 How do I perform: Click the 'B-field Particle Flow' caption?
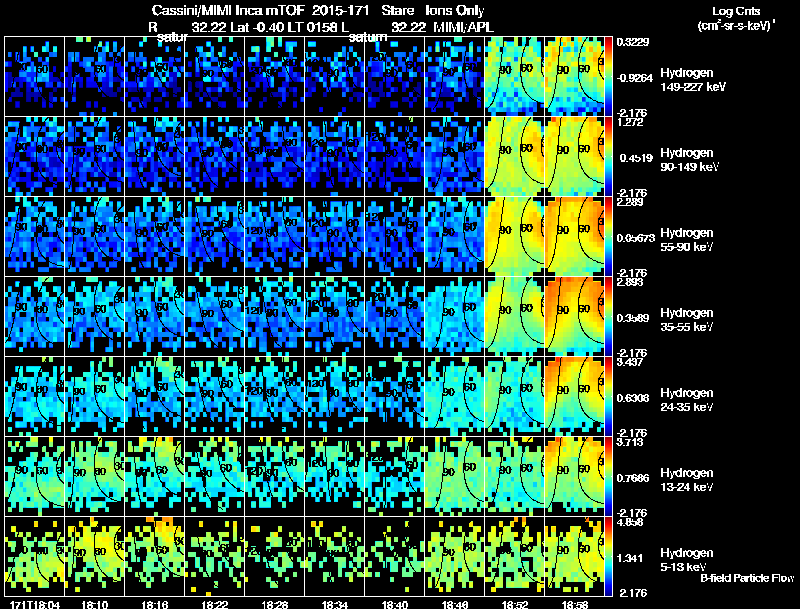click(x=747, y=578)
